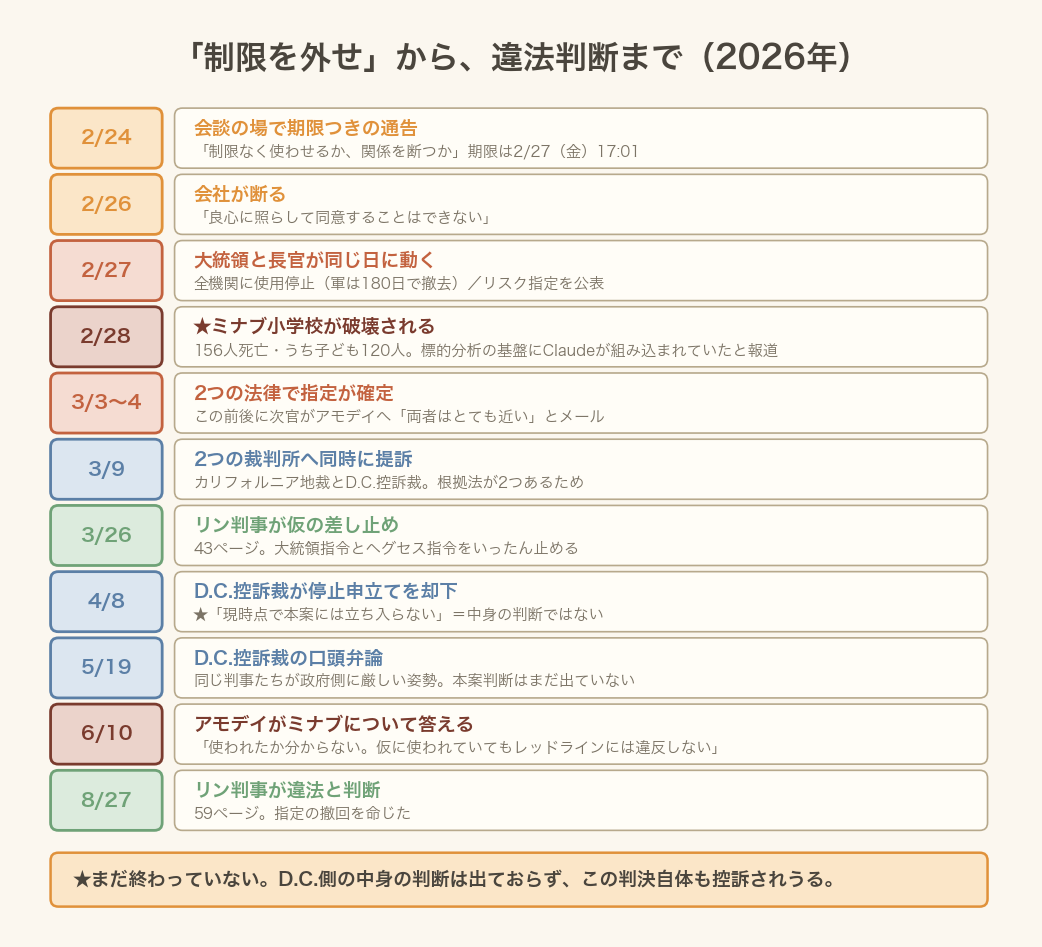Click heading 'リン判事が違法と判断'
This screenshot has width=1042, height=947.
coord(287,790)
